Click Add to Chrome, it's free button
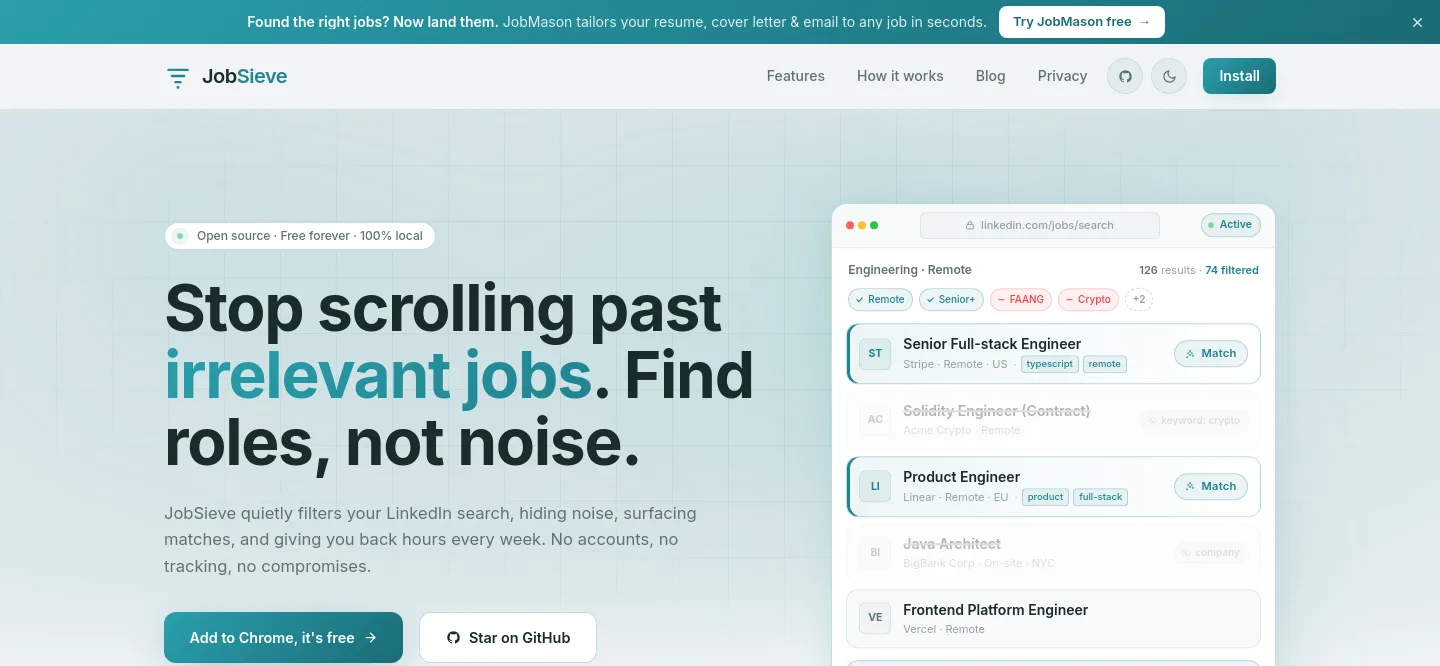Viewport: 1440px width, 666px height. 283,637
